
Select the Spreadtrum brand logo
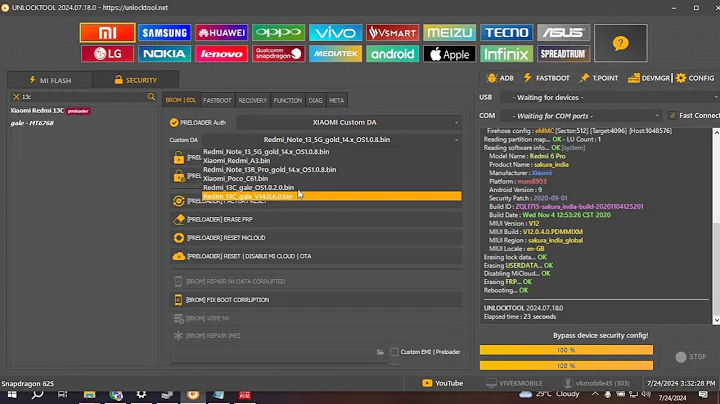tap(563, 54)
